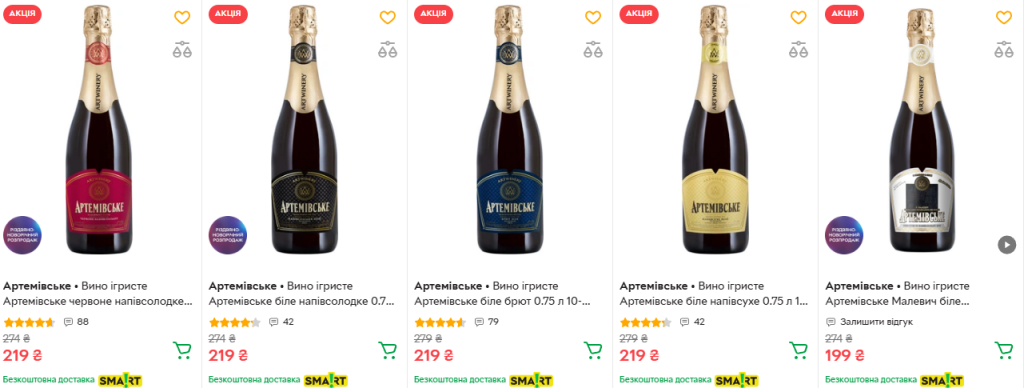
Task: Click Залишити відгук for Malevich wine
Action: point(870,322)
